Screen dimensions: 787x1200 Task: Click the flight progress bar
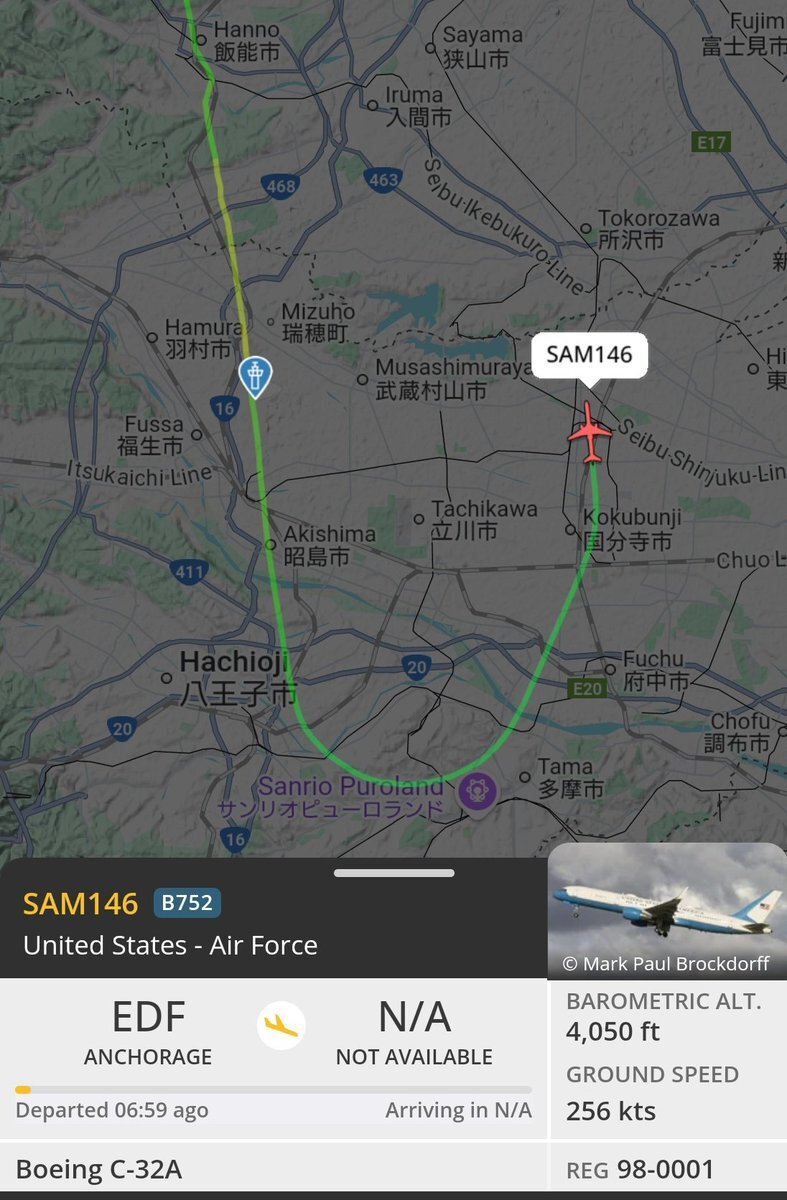point(273,1089)
